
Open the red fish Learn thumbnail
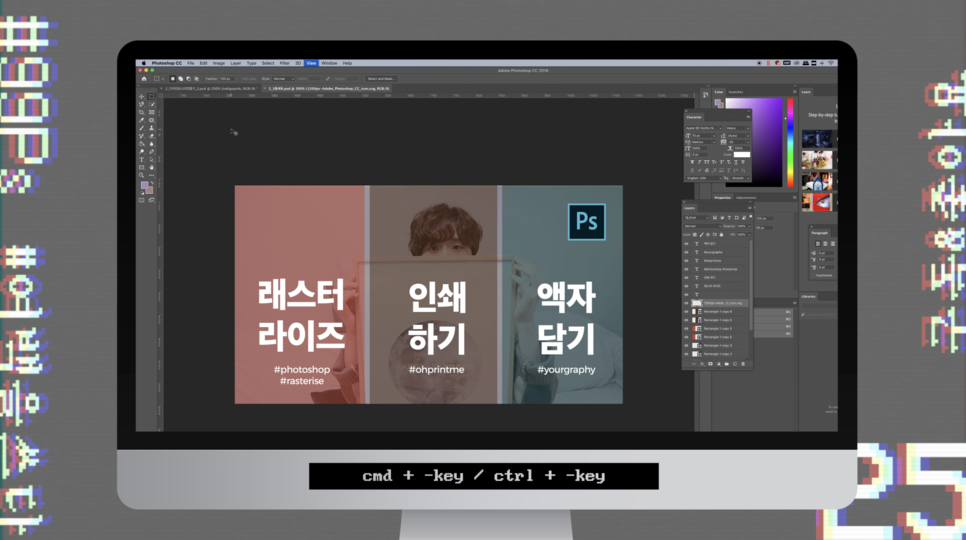click(817, 202)
